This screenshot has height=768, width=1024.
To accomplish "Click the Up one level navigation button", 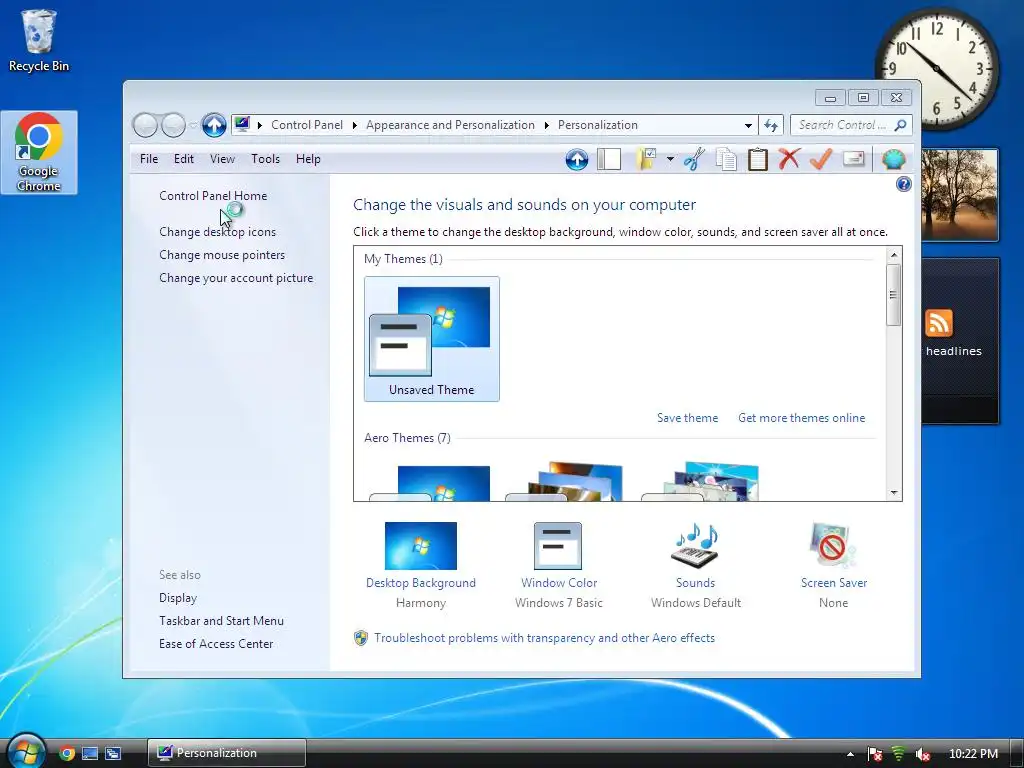I will tap(214, 125).
